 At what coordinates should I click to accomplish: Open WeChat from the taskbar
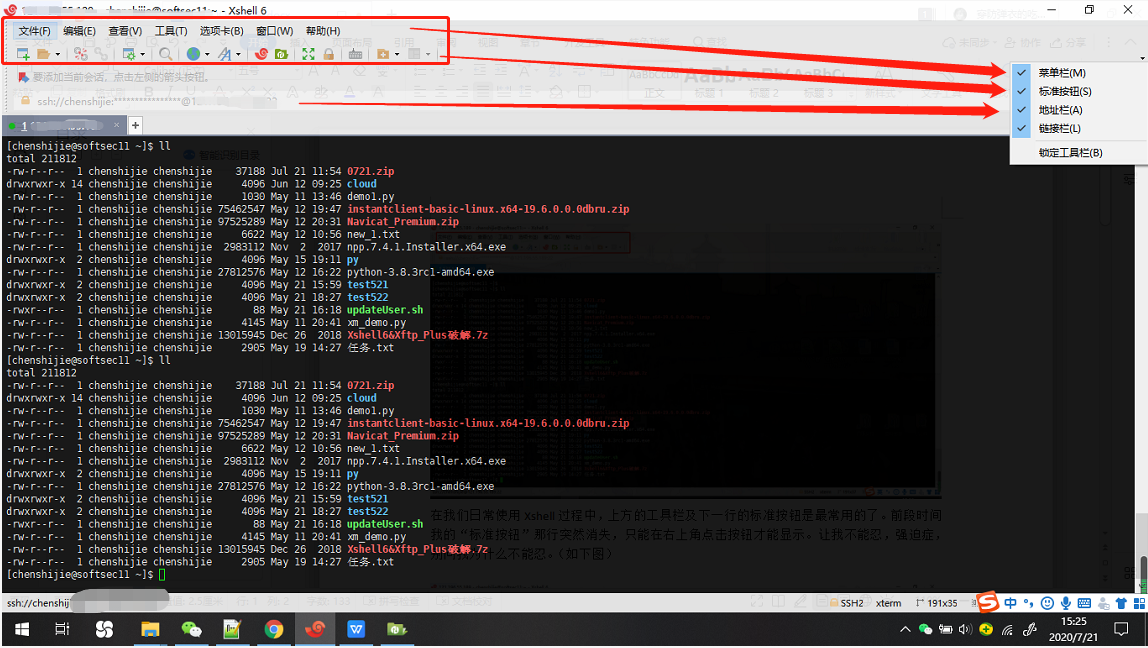[x=191, y=629]
